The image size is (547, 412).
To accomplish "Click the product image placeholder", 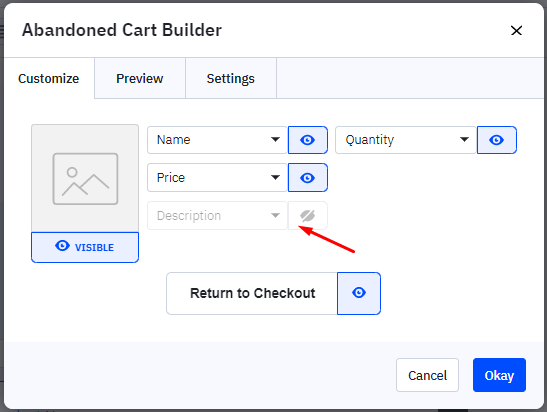I will (x=85, y=179).
